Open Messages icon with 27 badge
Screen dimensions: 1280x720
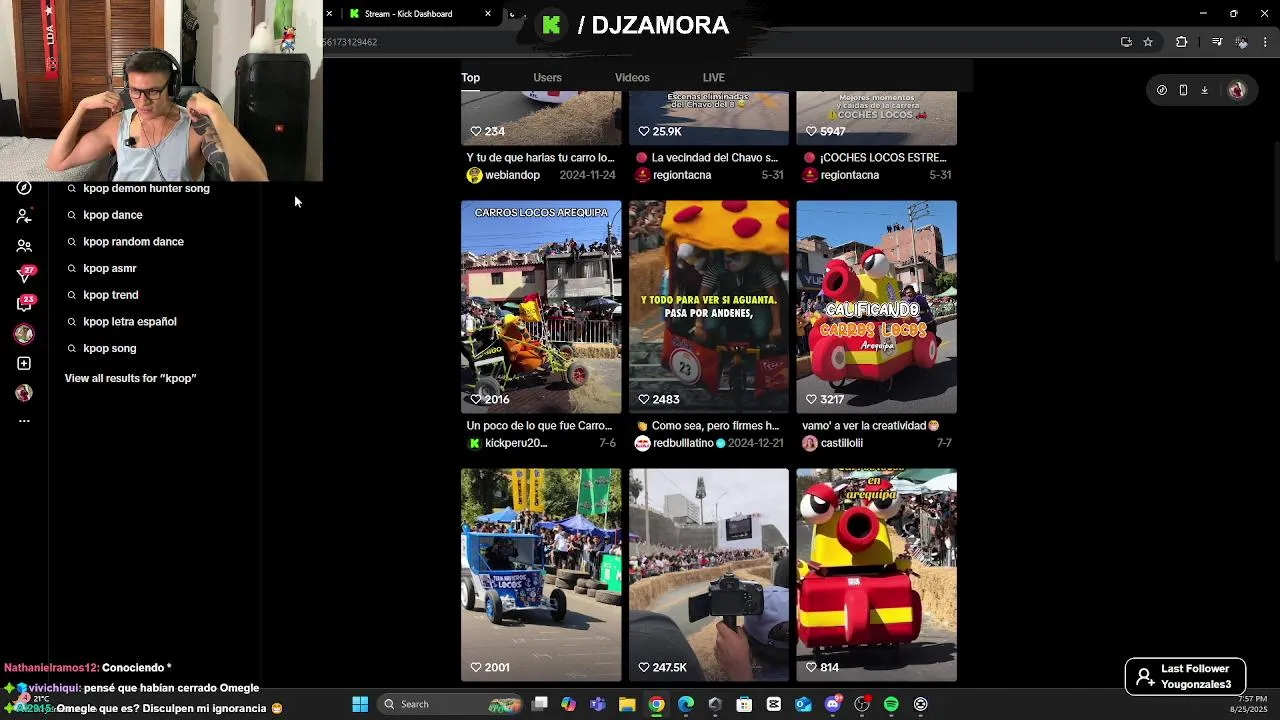pyautogui.click(x=24, y=275)
